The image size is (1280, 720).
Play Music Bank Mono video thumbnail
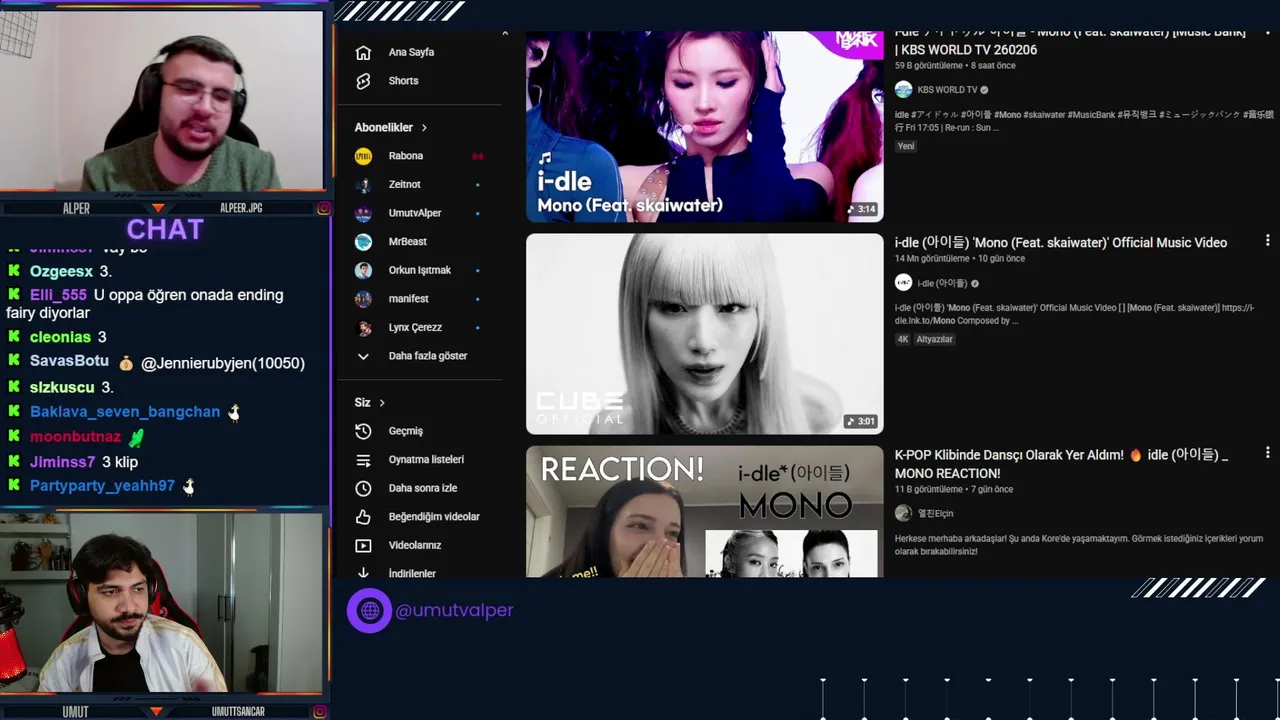(705, 127)
